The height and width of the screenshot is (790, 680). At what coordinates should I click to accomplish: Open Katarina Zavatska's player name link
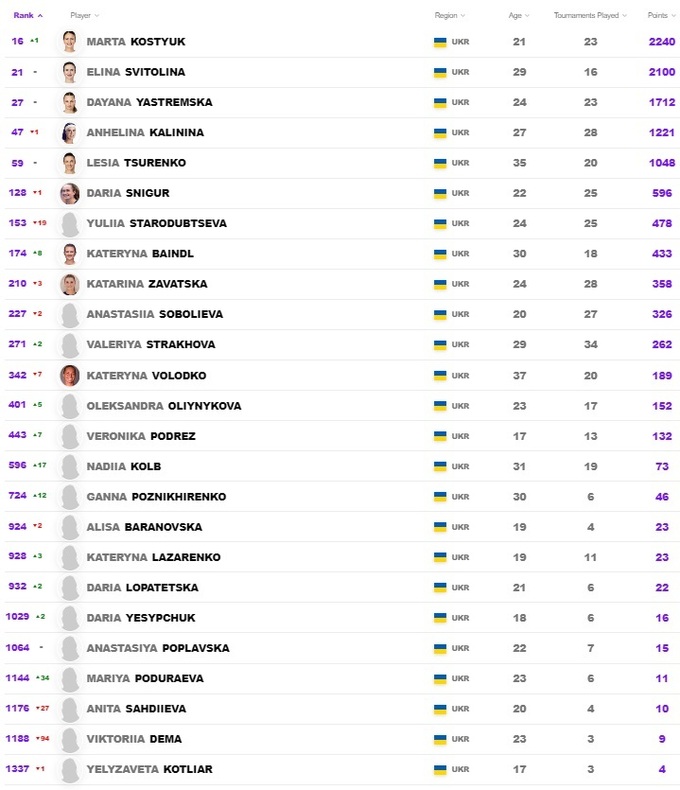click(x=143, y=284)
